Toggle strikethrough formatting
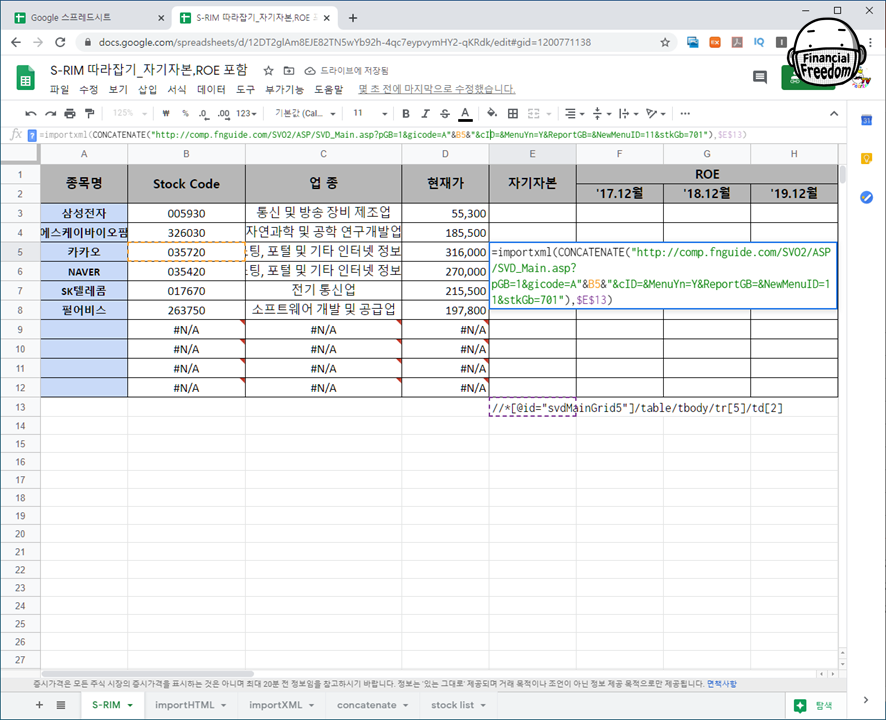The image size is (886, 720). [x=445, y=114]
